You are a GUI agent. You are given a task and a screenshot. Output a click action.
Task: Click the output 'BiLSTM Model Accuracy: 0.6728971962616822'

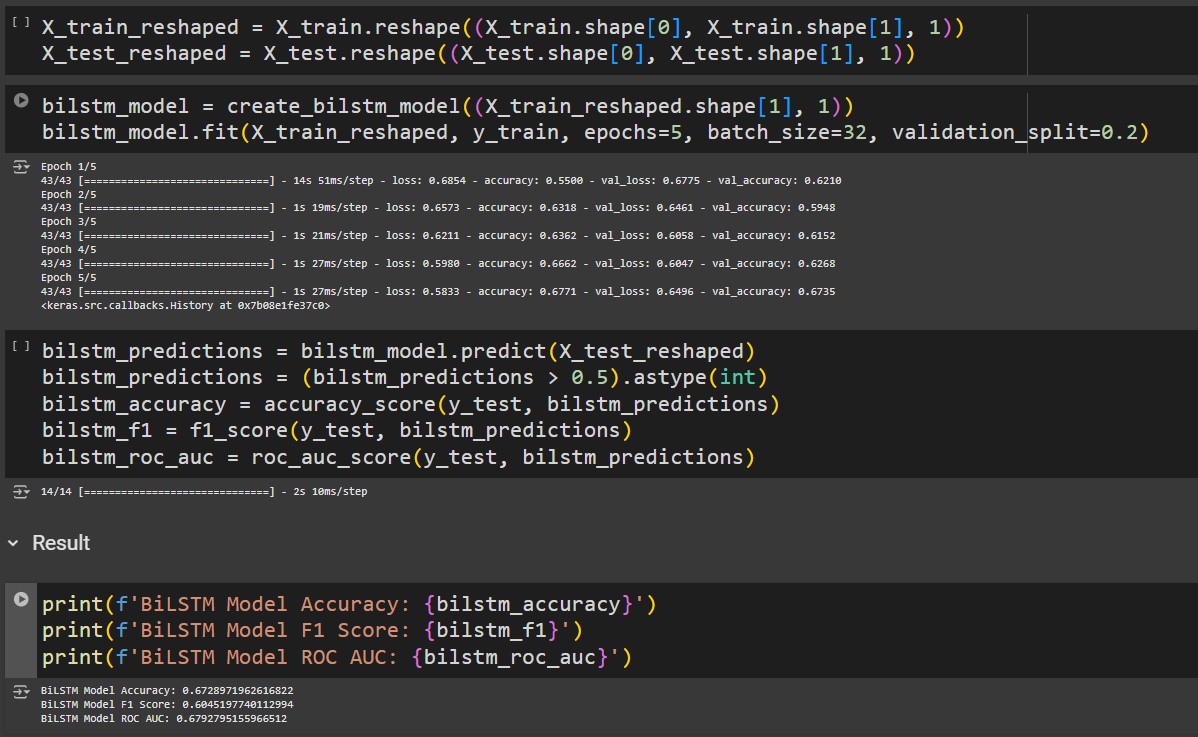pyautogui.click(x=167, y=690)
